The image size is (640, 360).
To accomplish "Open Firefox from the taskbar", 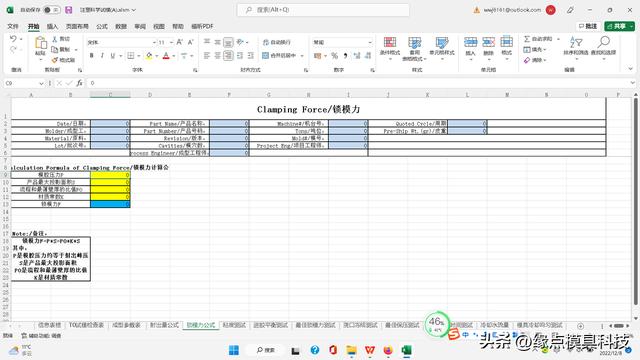I will point(388,350).
